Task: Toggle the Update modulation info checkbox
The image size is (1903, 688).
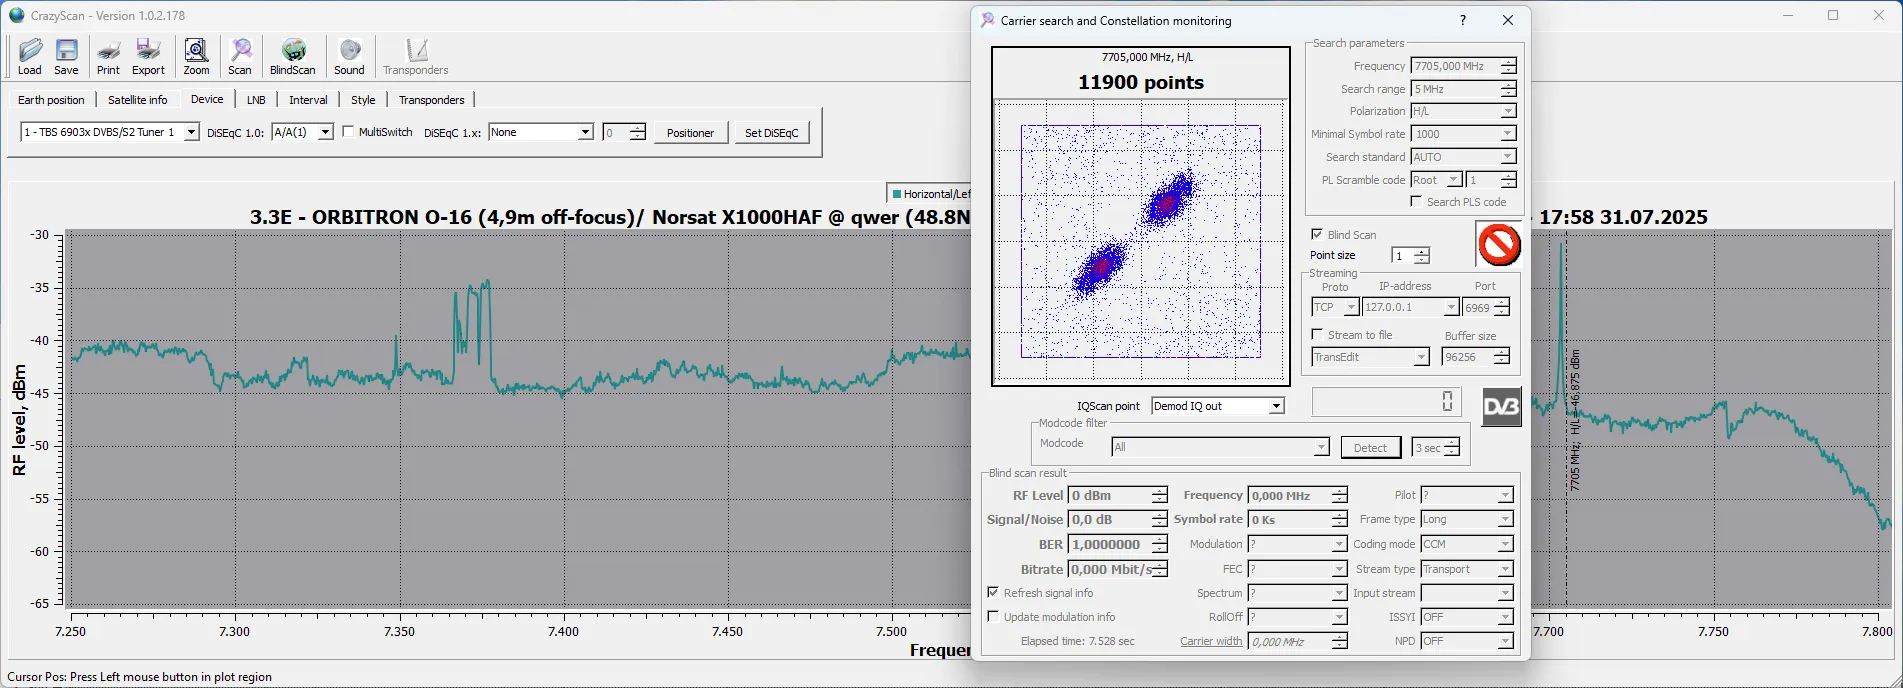Action: 993,617
